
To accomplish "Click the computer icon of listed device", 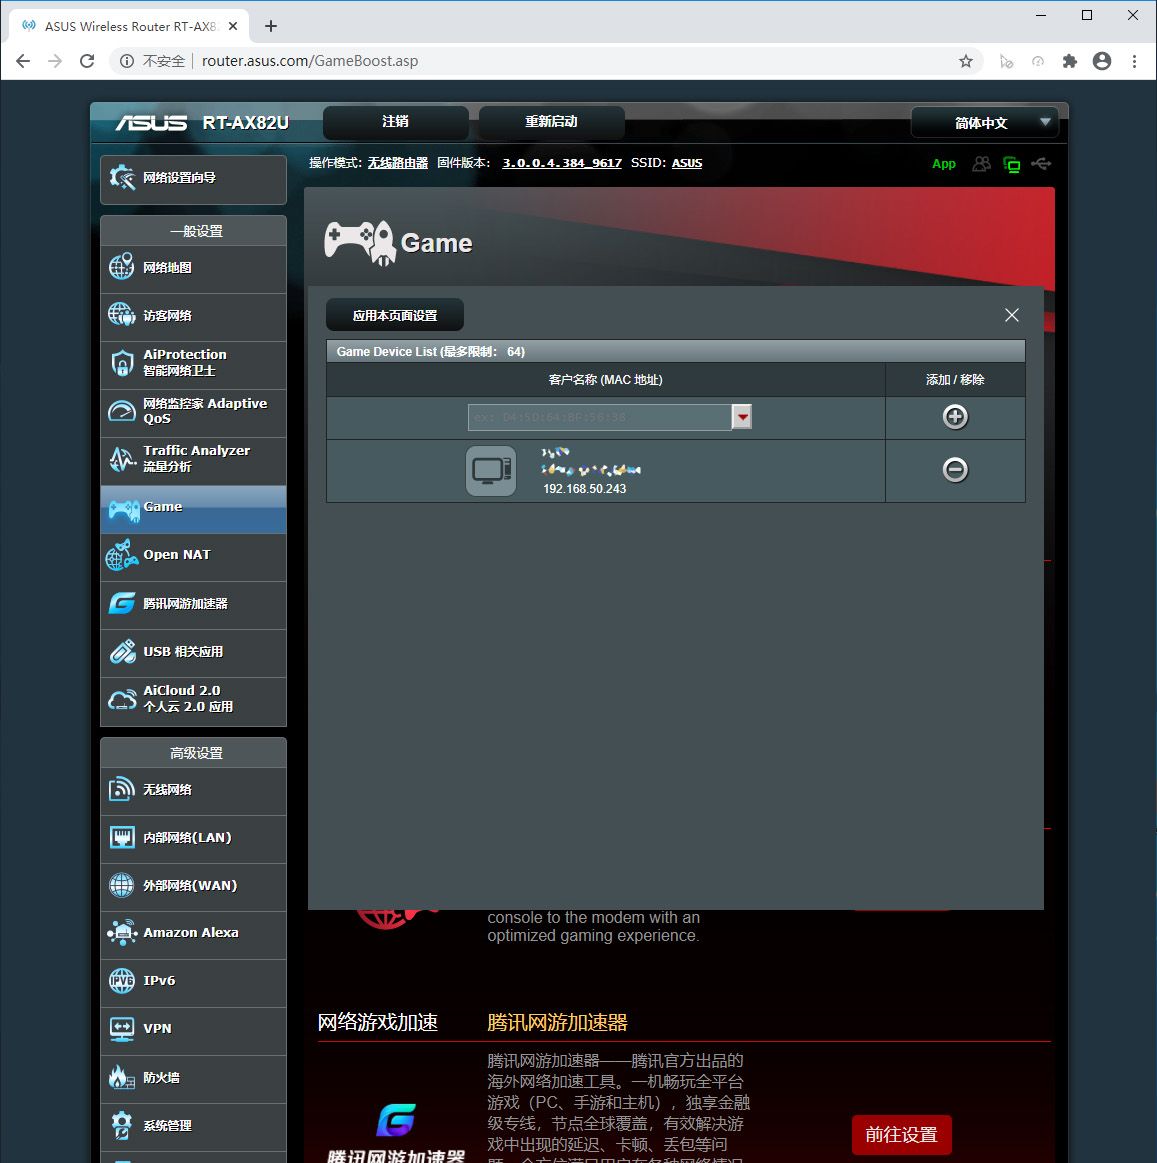I will 491,470.
